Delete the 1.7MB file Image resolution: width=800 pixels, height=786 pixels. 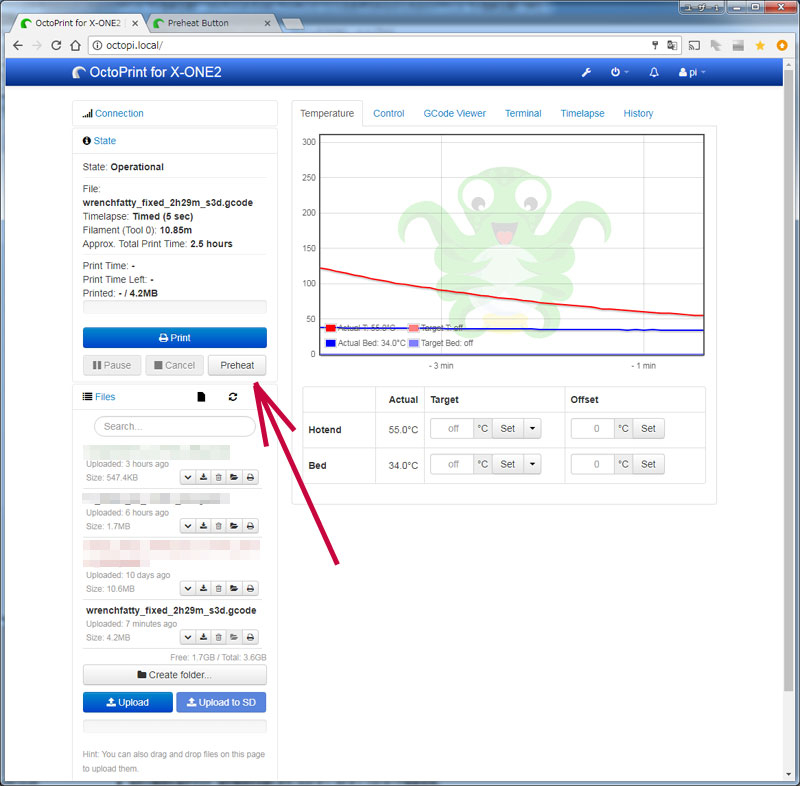coord(218,526)
